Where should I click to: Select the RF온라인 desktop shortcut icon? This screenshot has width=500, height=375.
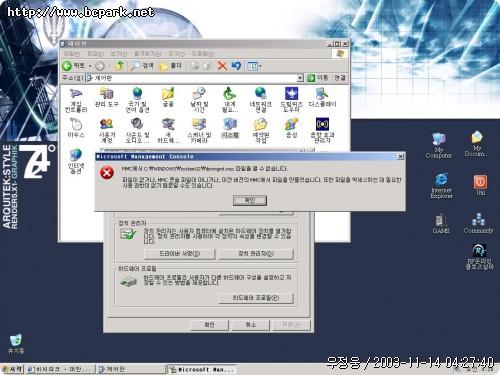[479, 257]
